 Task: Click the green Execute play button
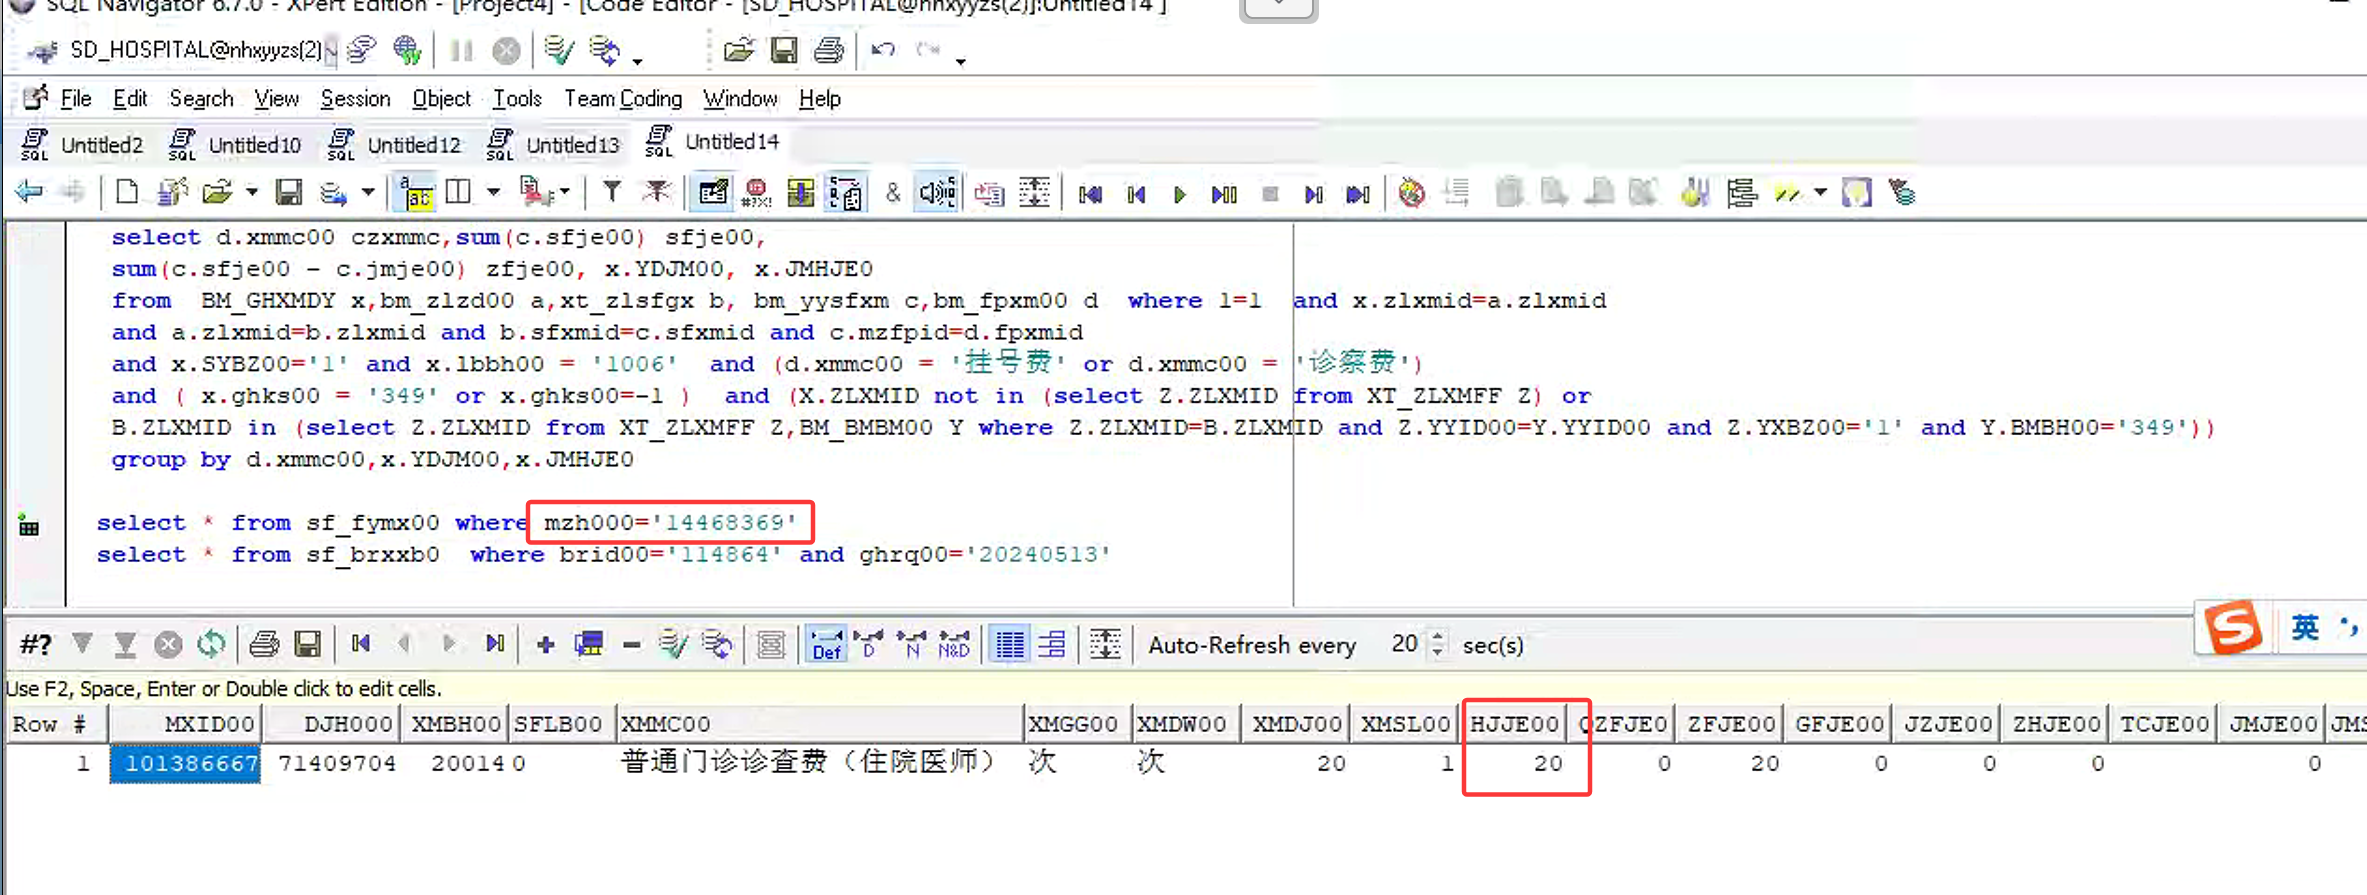click(1180, 193)
